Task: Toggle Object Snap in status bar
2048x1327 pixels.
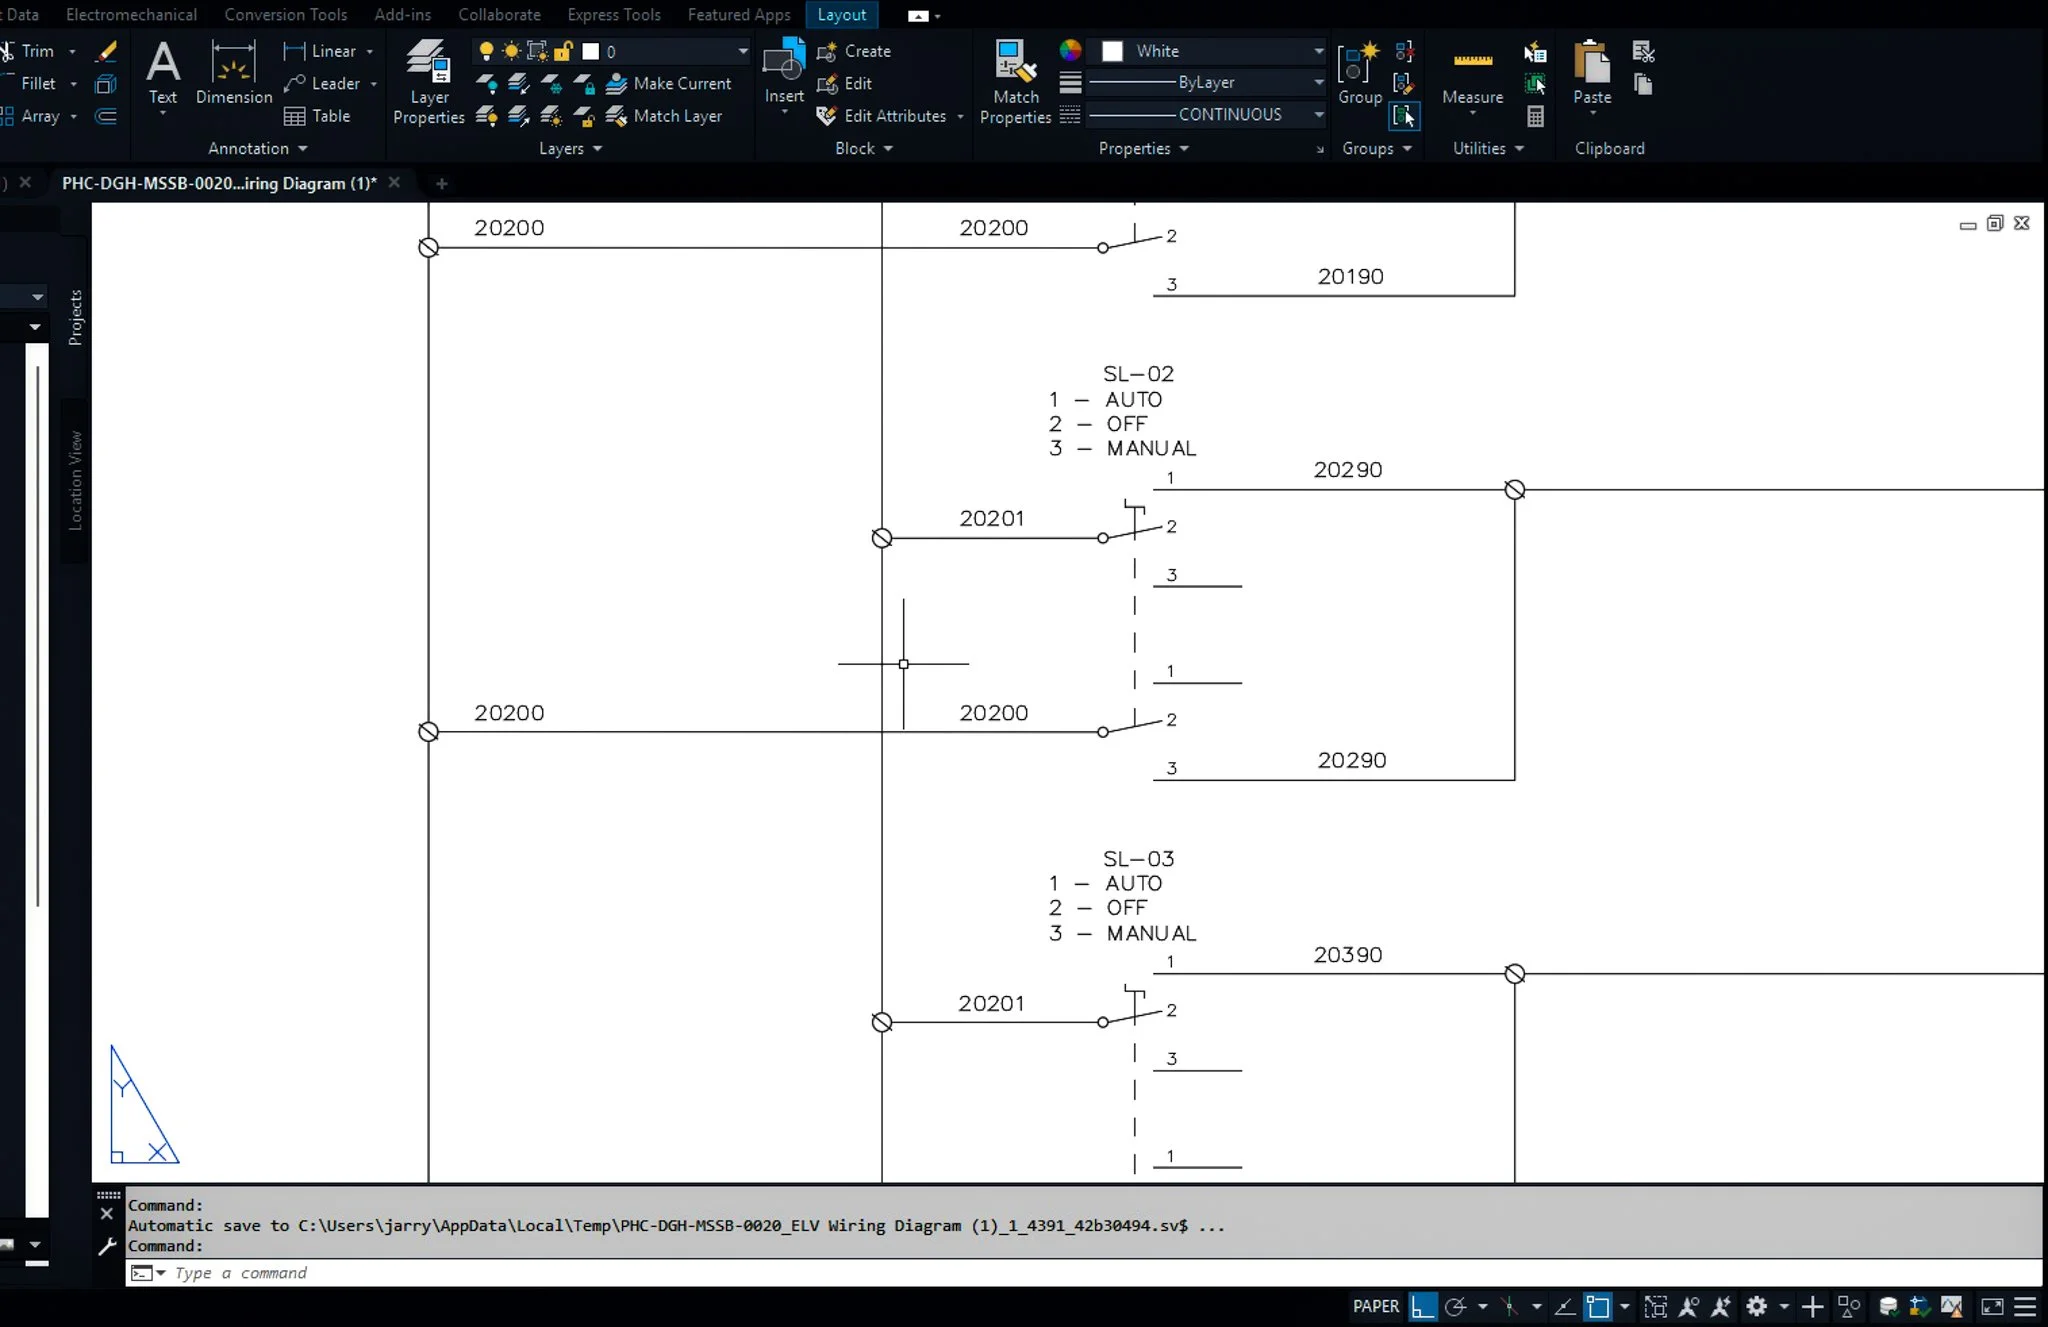Action: [1598, 1306]
